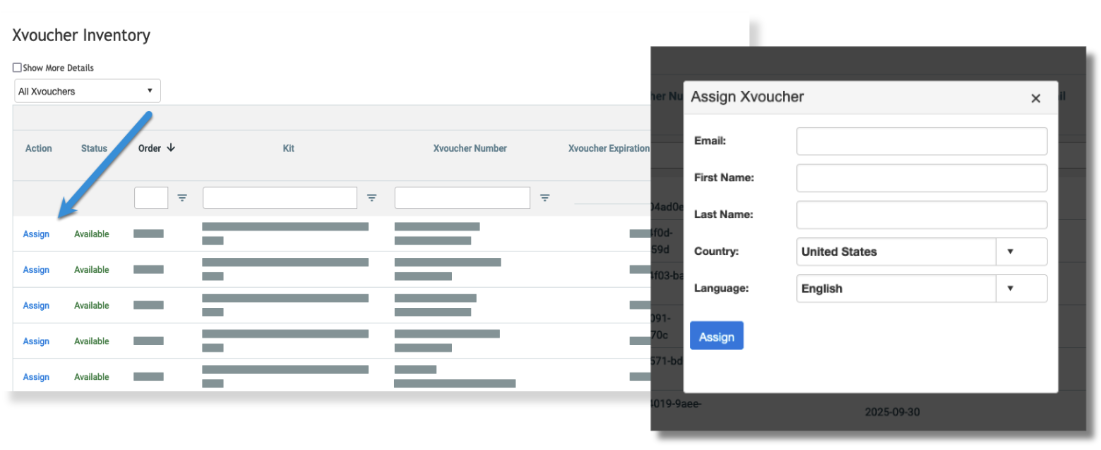Sort by the Status column header

(94, 149)
